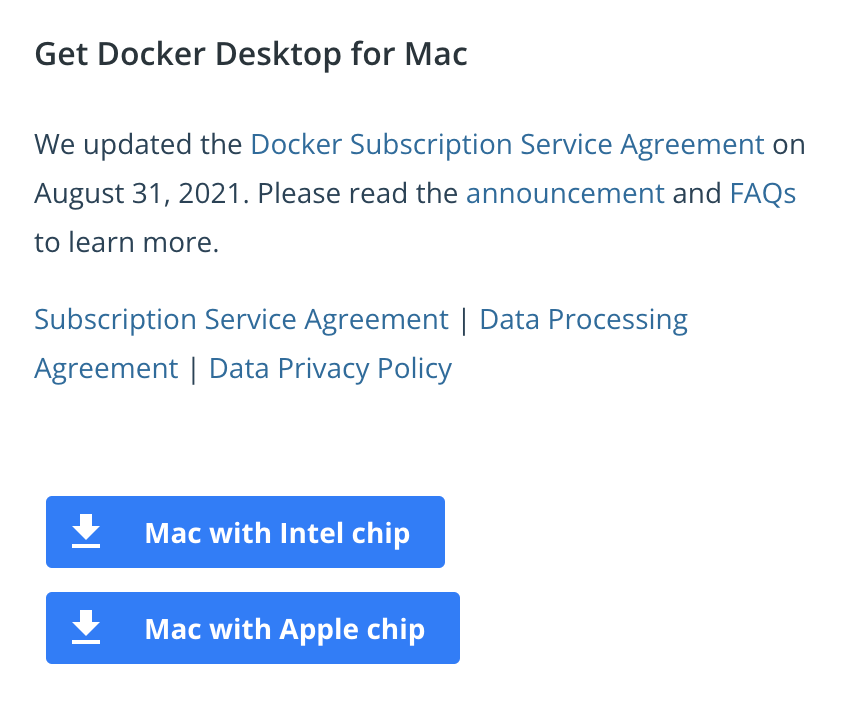Click the wrapped Agreement link before Data Privacy Policy
This screenshot has height=718, width=852.
(x=106, y=369)
